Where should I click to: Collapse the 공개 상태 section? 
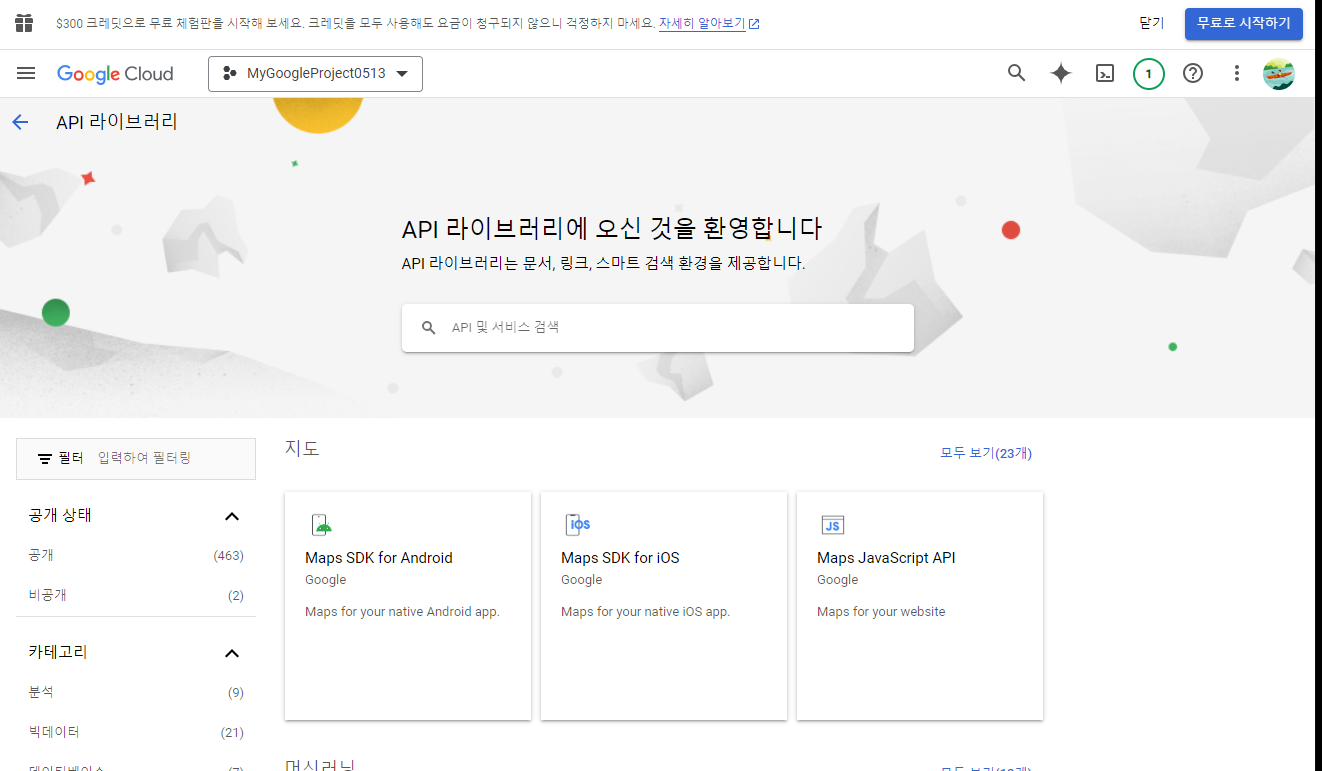pyautogui.click(x=232, y=516)
